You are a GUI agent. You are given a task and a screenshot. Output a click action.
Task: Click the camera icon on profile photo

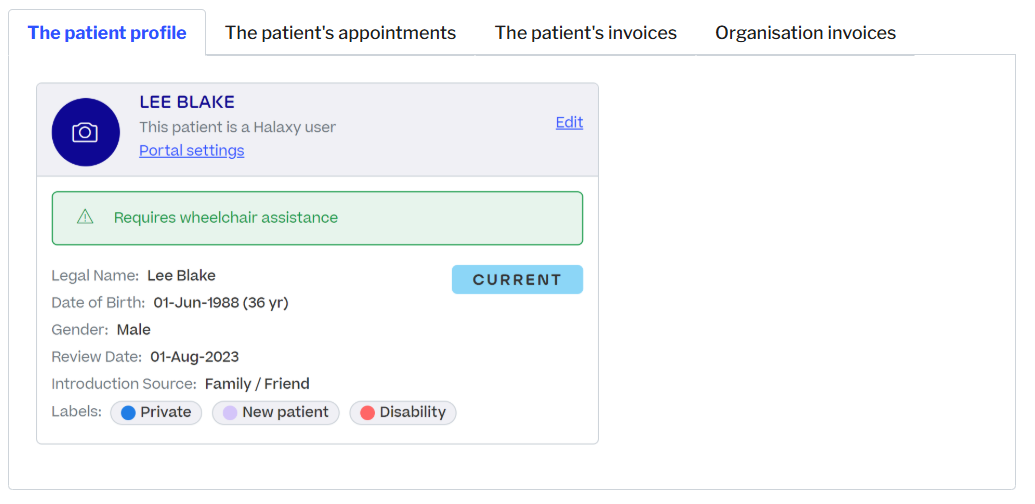85,132
